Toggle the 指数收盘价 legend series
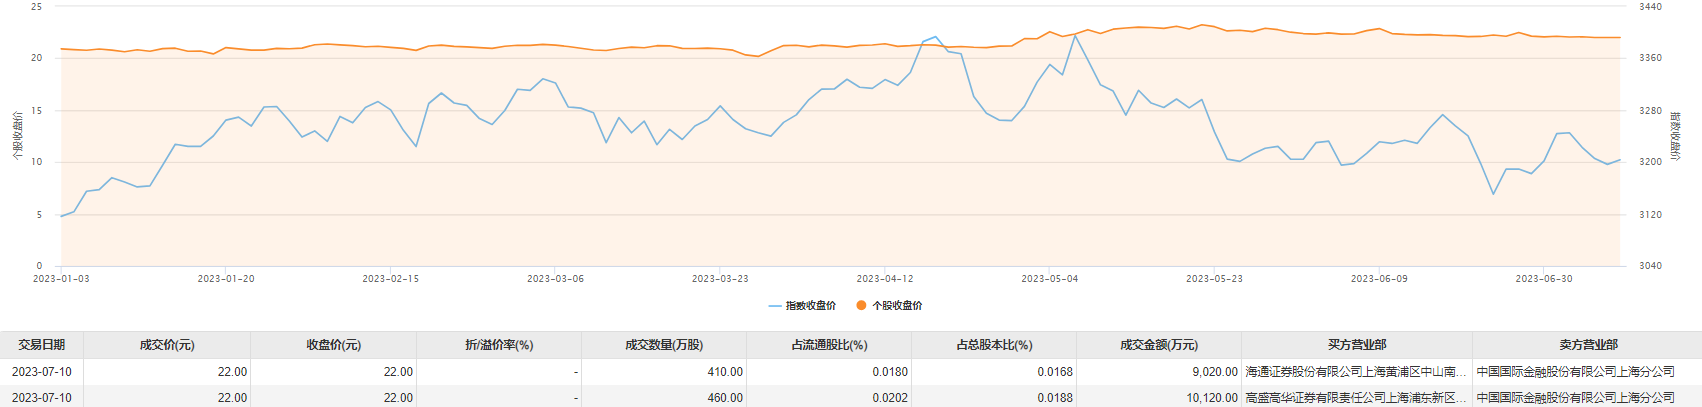 (802, 306)
